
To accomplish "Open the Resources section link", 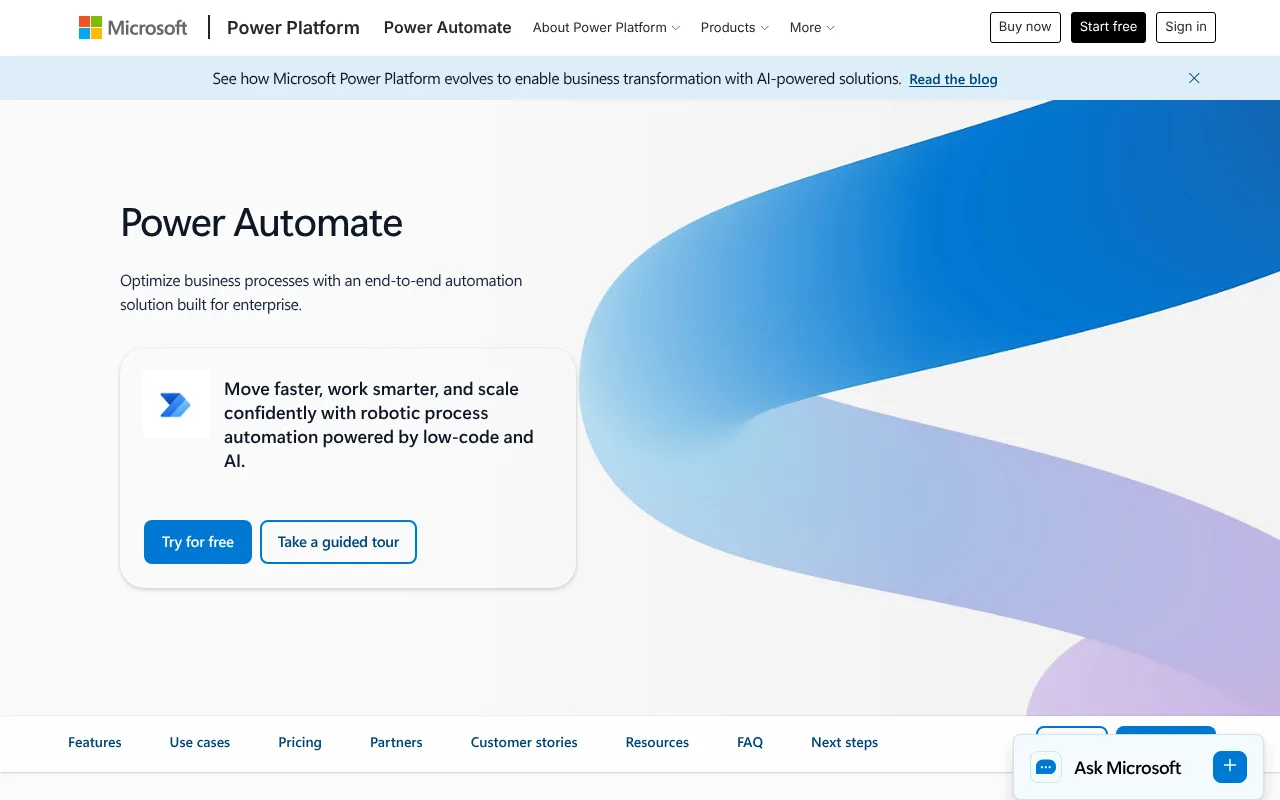I will [x=657, y=742].
